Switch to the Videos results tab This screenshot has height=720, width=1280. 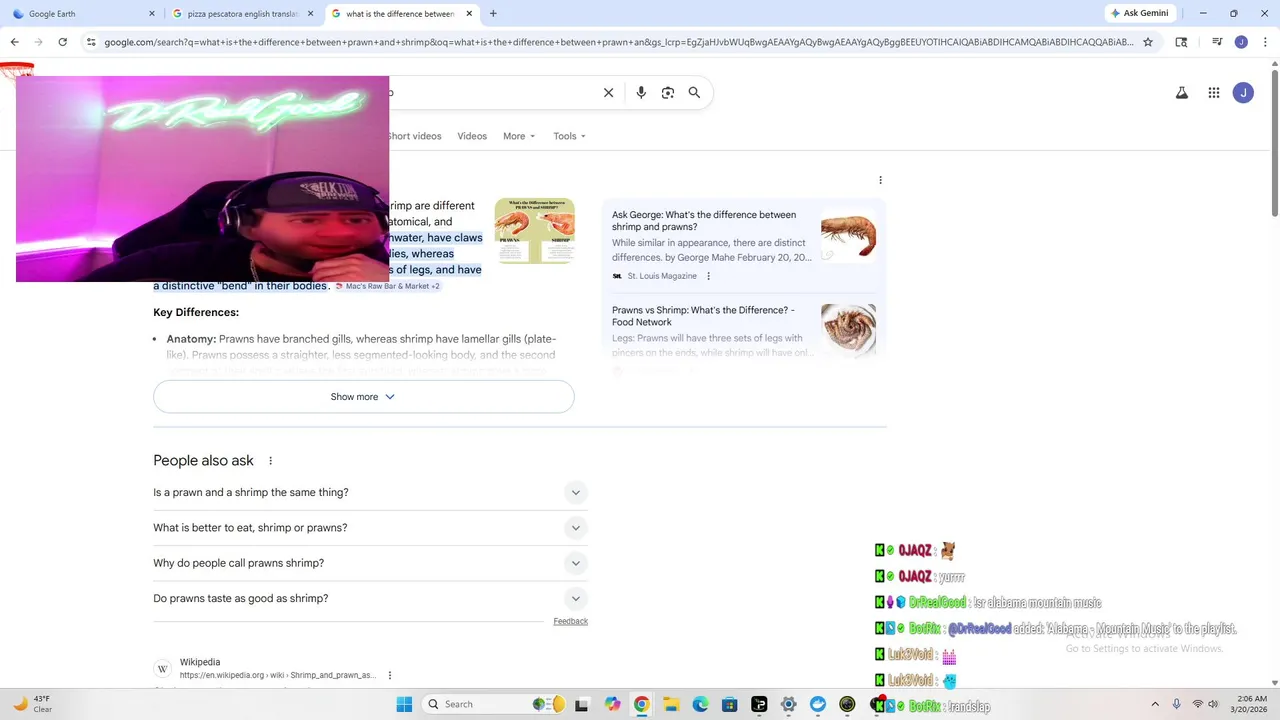[x=472, y=136]
